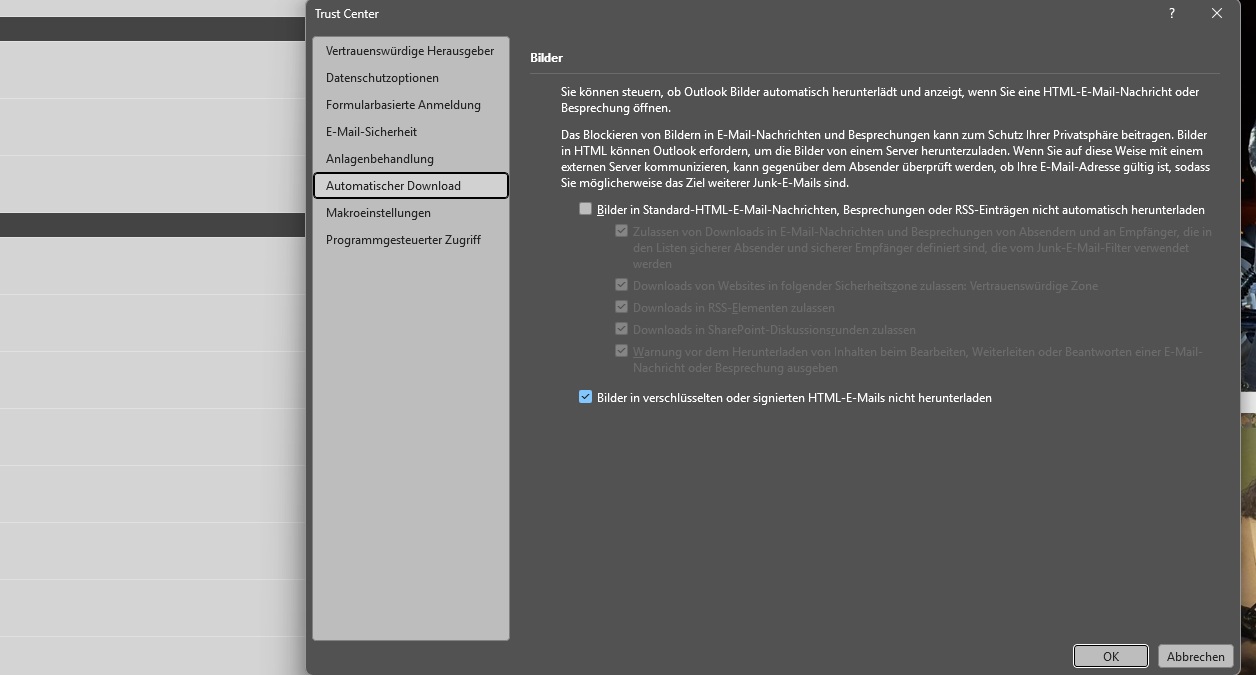The height and width of the screenshot is (675, 1256).
Task: Toggle Downloads in RSS-Elementen zulassen
Action: pos(622,307)
